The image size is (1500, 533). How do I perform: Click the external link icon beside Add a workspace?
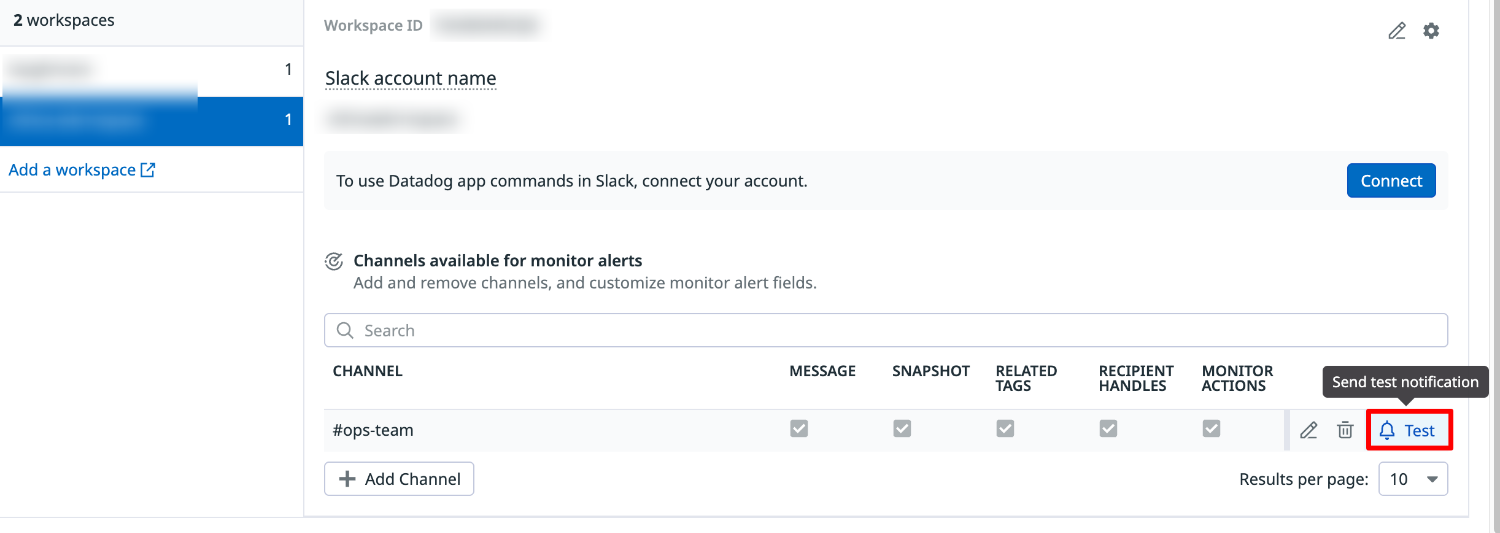(148, 170)
